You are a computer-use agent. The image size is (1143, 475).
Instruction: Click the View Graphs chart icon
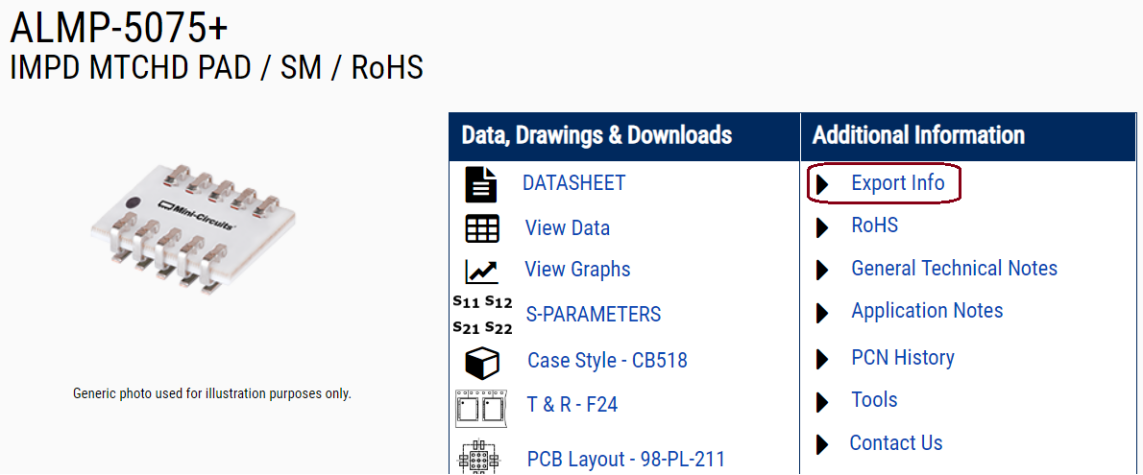(482, 272)
